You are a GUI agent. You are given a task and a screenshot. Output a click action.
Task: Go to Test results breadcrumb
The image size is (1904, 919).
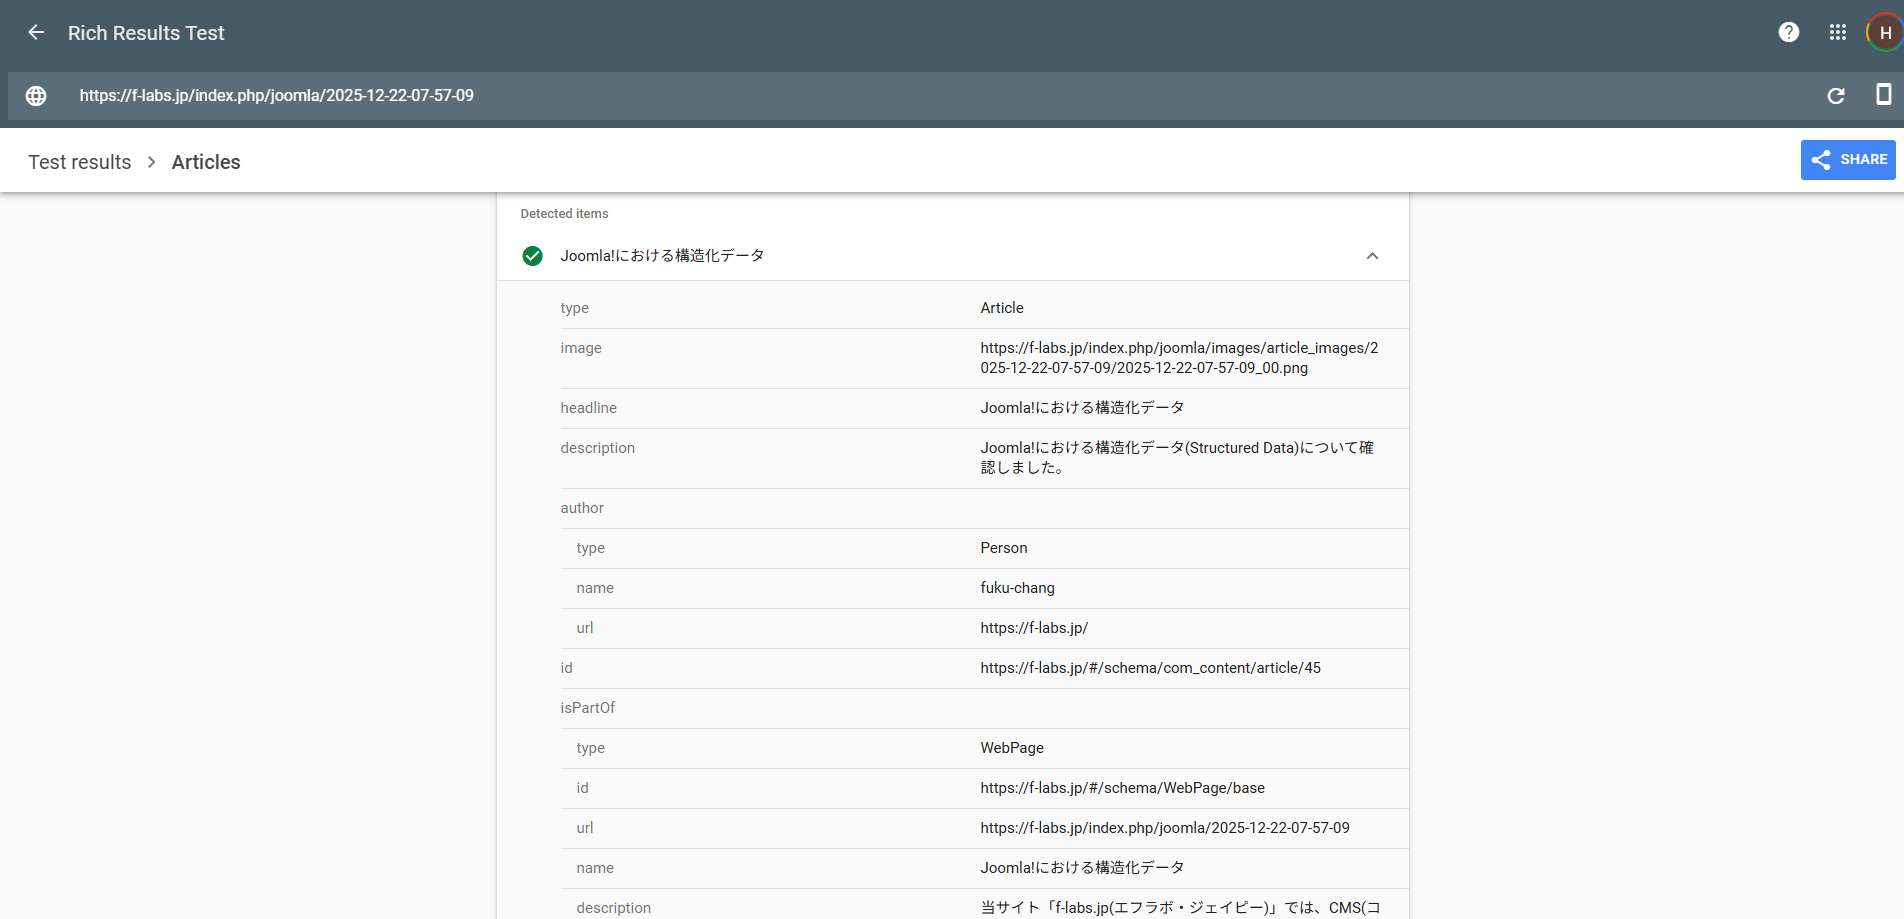tap(80, 162)
